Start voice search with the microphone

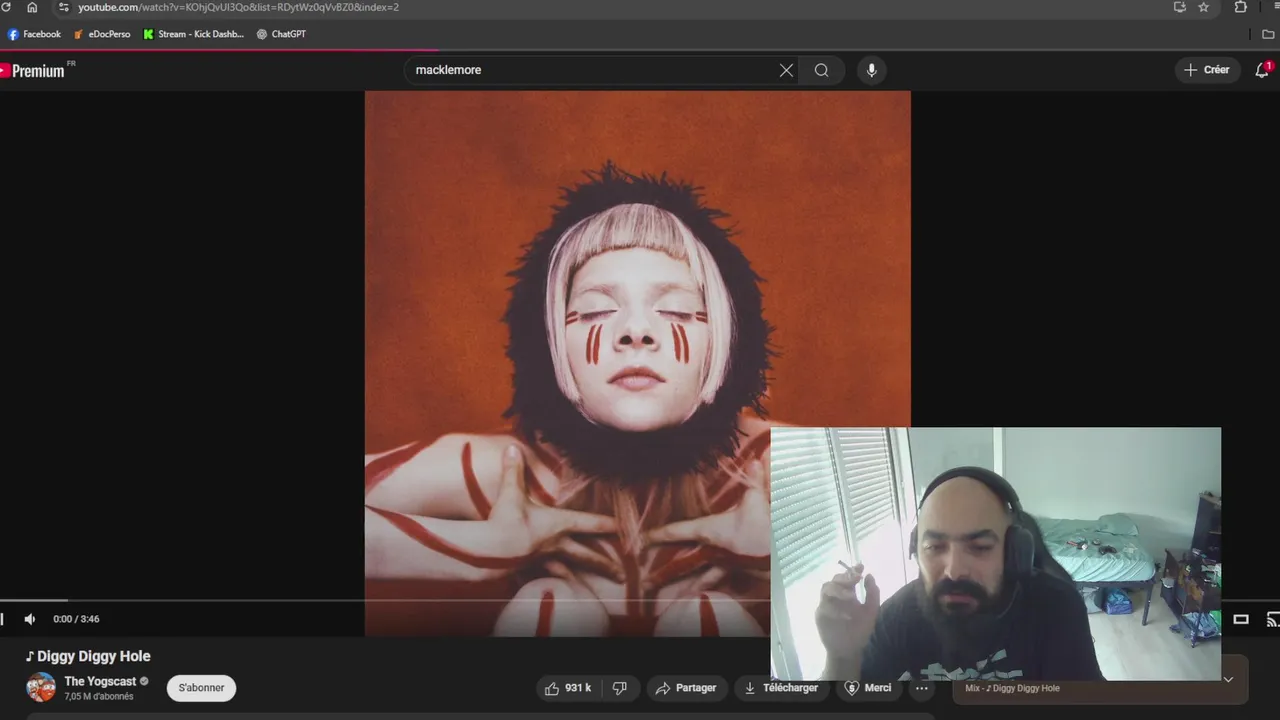click(872, 70)
